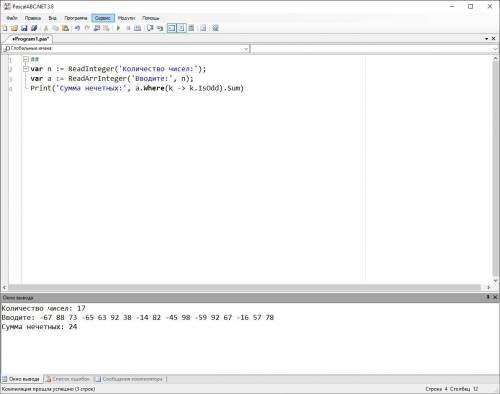Collapse the fold marker at the var n line
Image resolution: width=500 pixels, height=394 pixels.
[x=26, y=69]
